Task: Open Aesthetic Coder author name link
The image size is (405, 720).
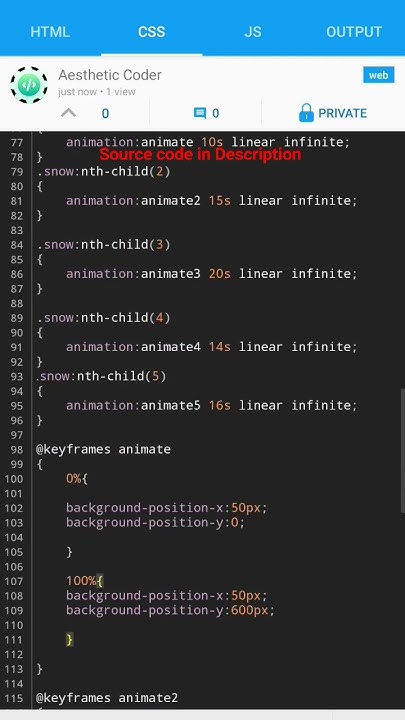Action: pos(110,75)
